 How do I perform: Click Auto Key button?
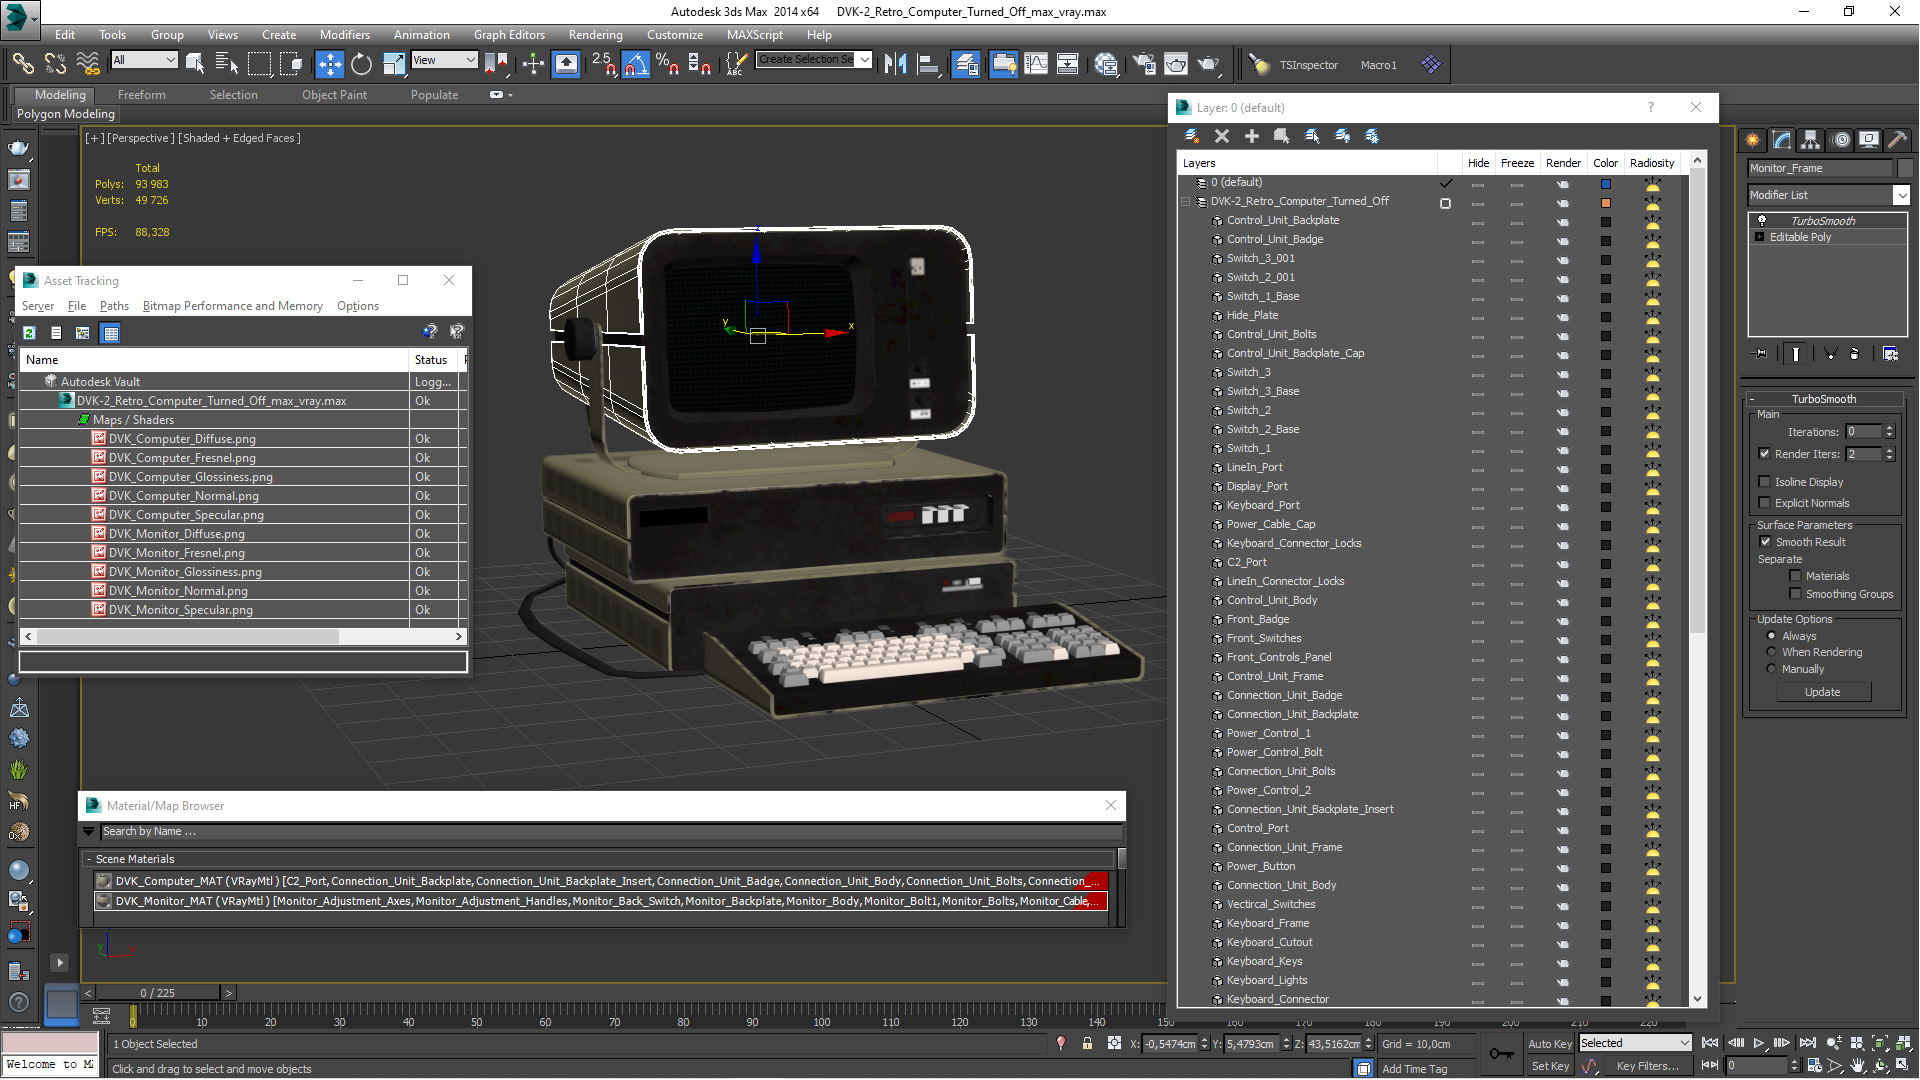1550,1044
